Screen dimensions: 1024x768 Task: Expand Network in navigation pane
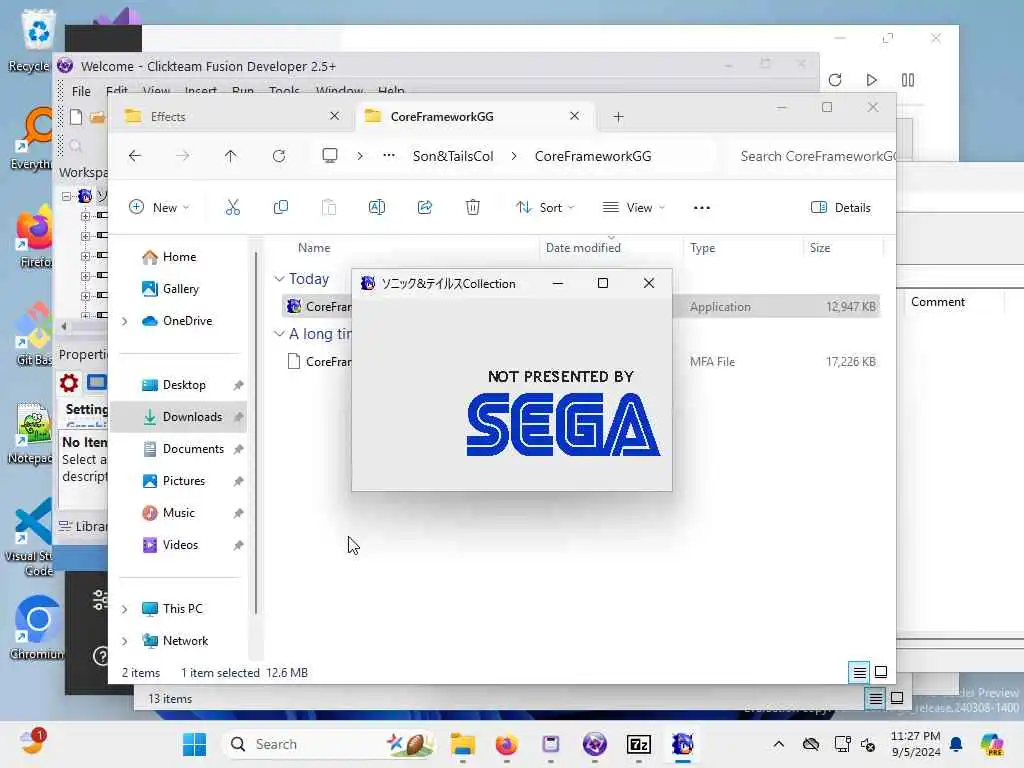(124, 641)
